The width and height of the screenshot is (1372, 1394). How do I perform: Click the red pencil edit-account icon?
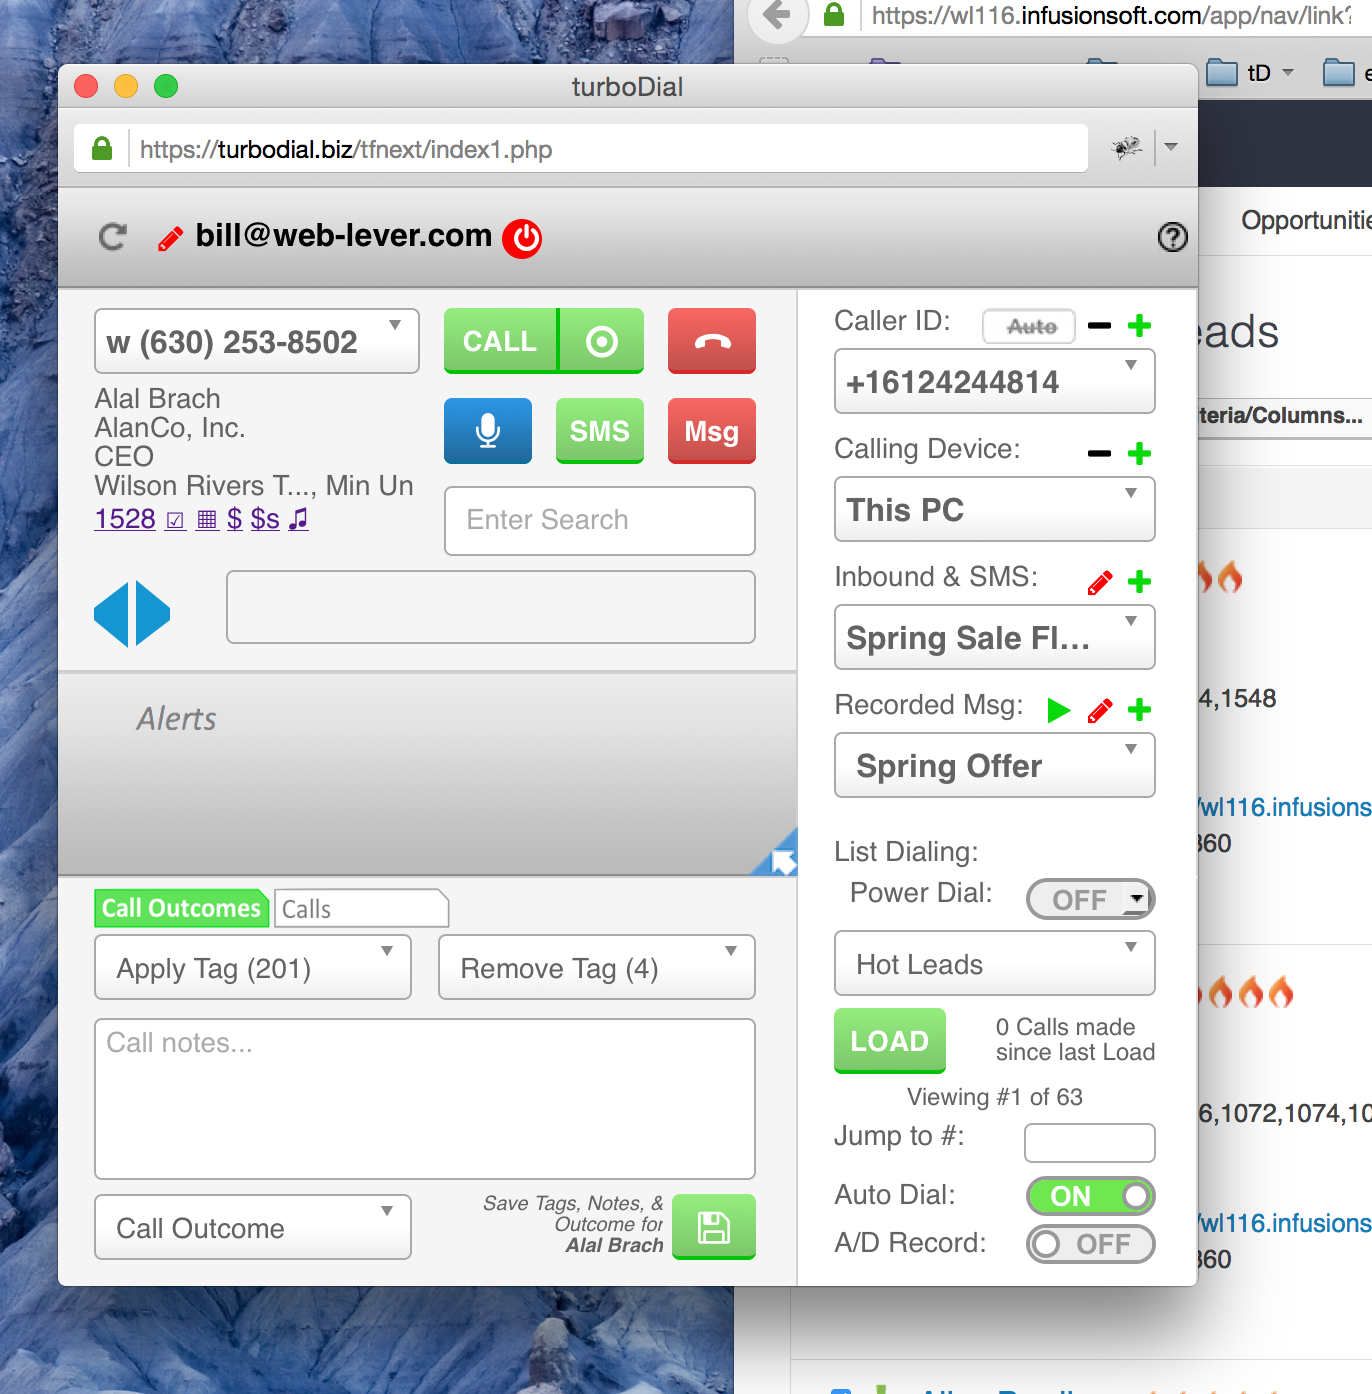[x=171, y=238]
